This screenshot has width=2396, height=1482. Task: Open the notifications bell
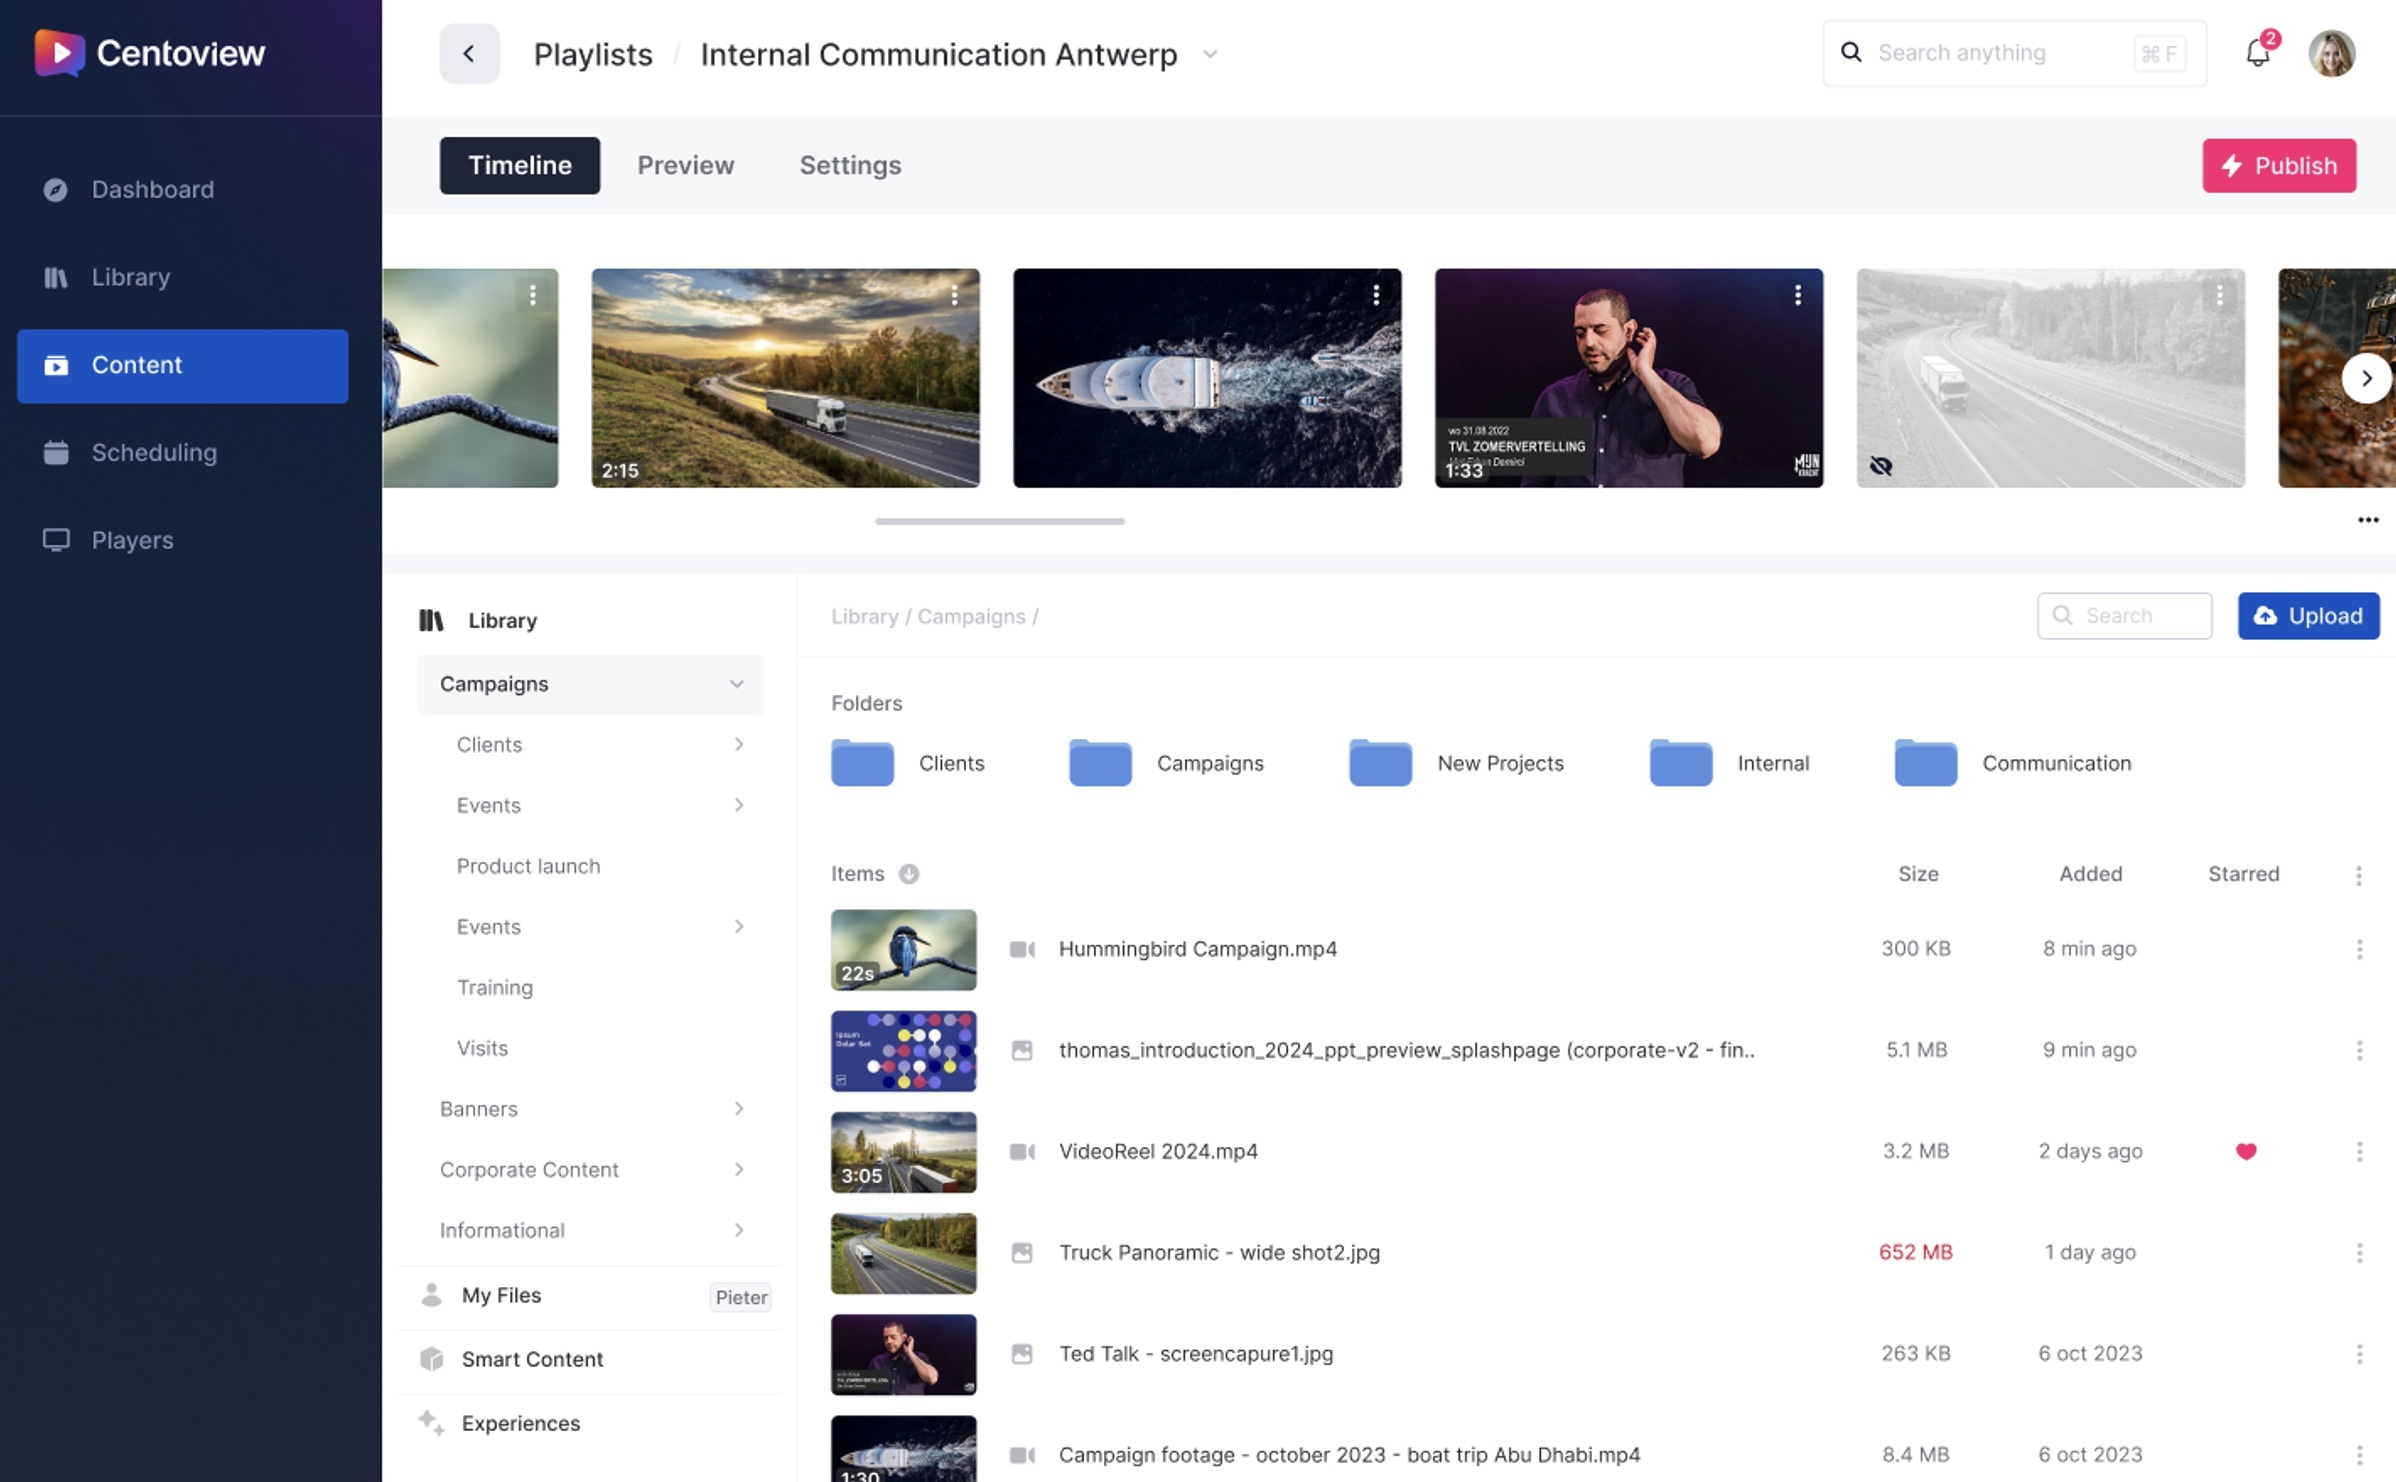coord(2257,53)
